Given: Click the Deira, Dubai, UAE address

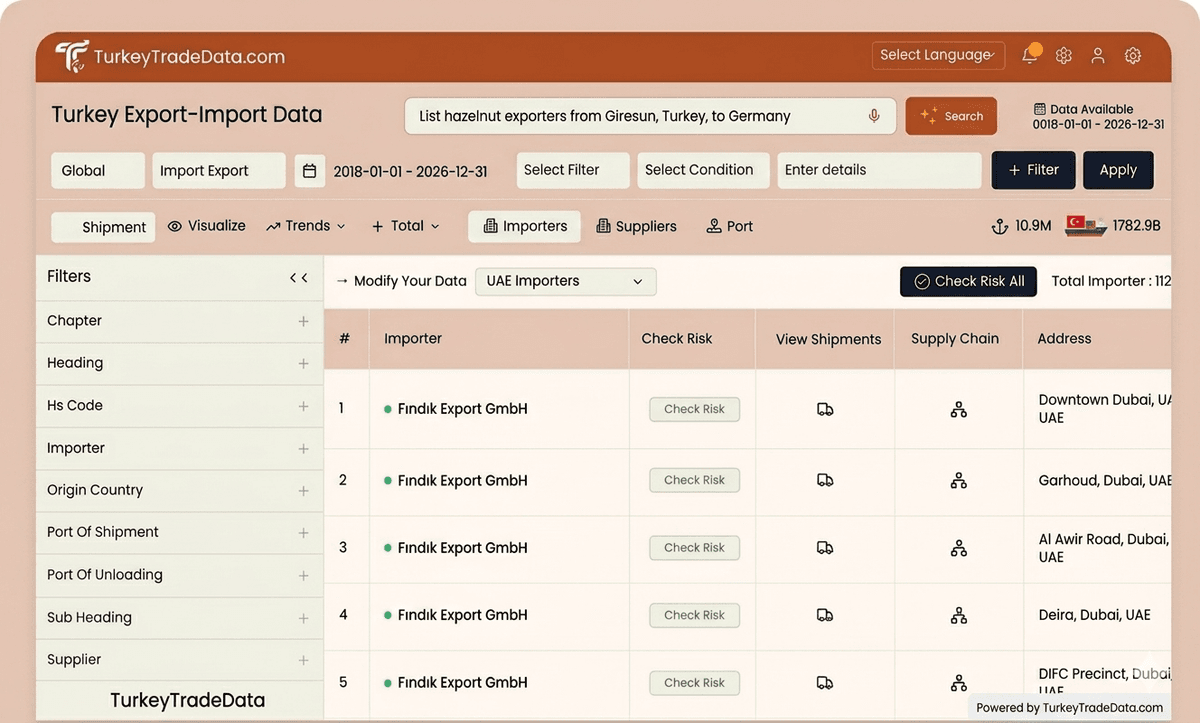Looking at the screenshot, I should coord(1094,616).
